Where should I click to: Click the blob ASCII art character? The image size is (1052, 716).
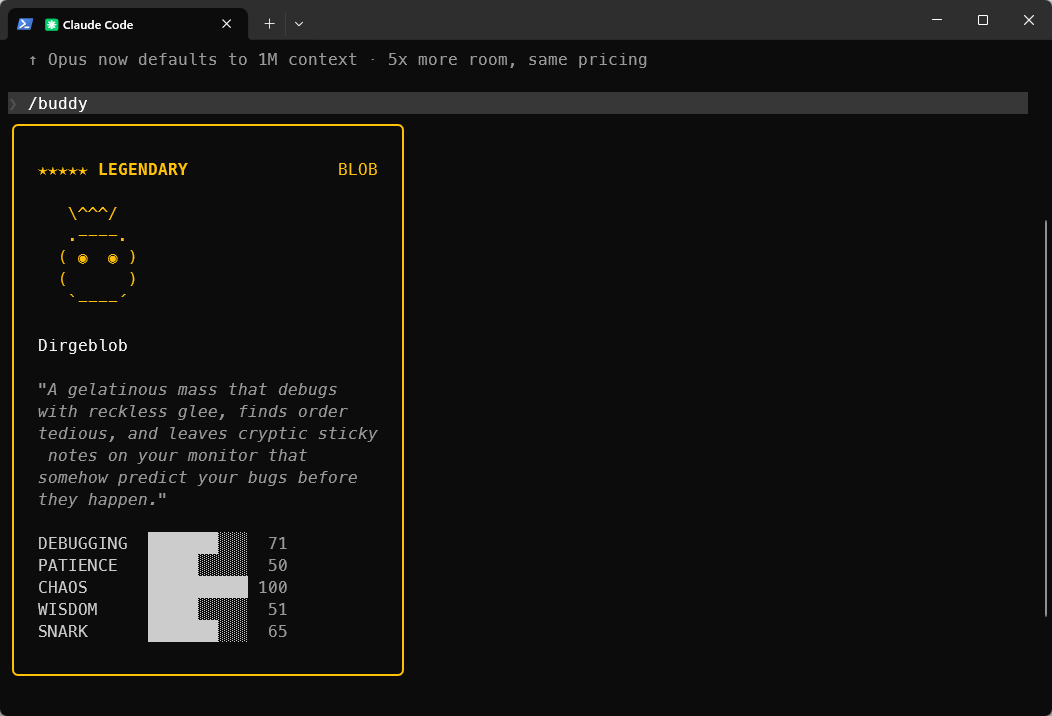(x=98, y=256)
